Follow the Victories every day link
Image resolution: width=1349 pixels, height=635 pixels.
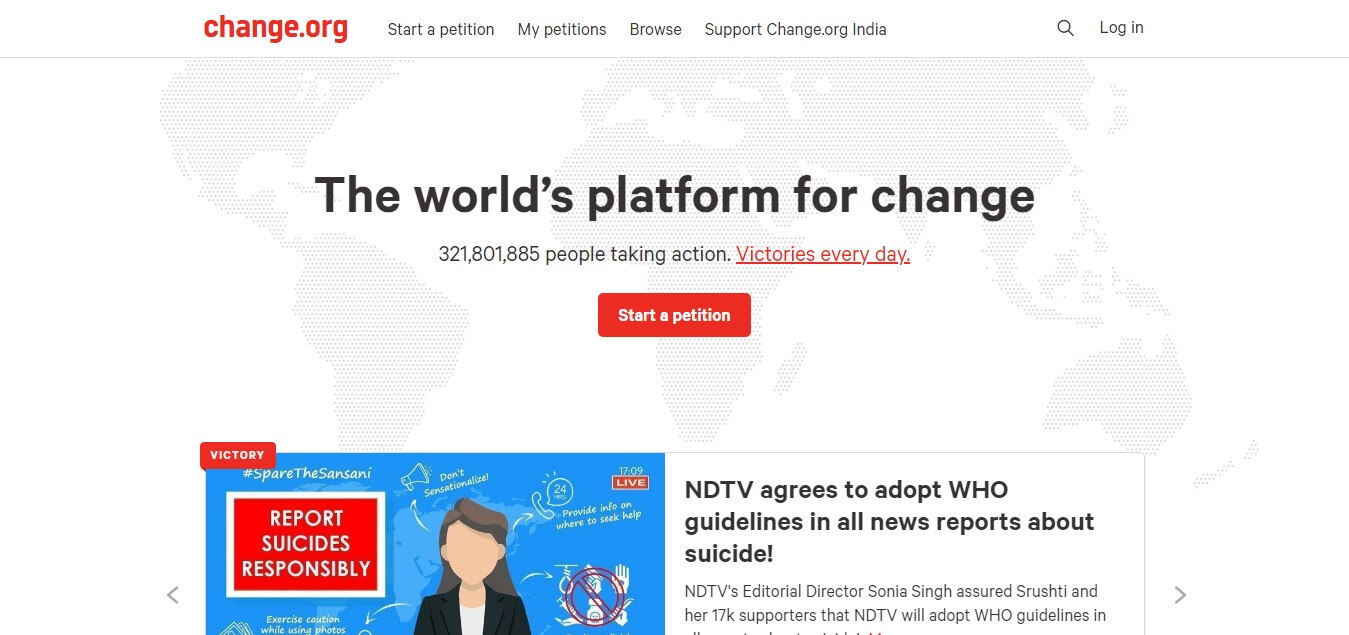[823, 254]
